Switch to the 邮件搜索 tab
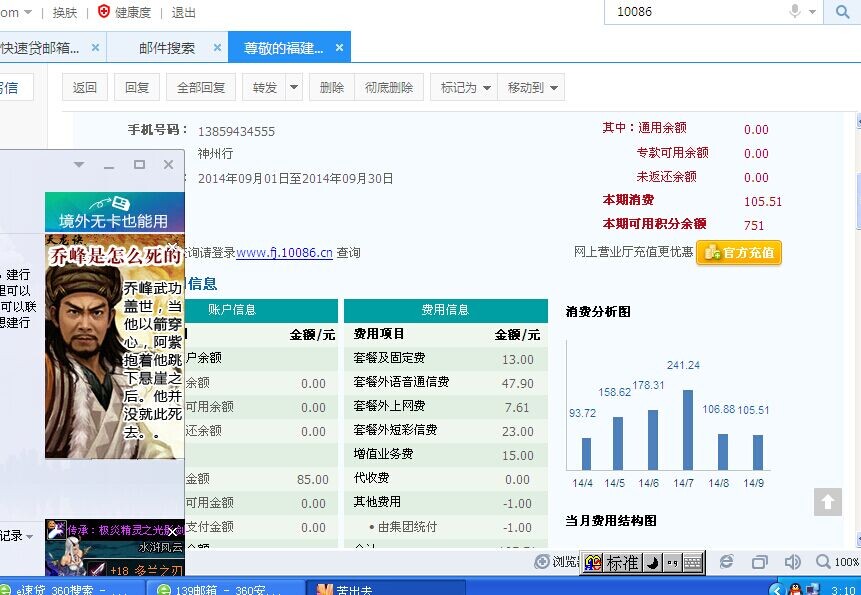861x595 pixels. pyautogui.click(x=166, y=48)
